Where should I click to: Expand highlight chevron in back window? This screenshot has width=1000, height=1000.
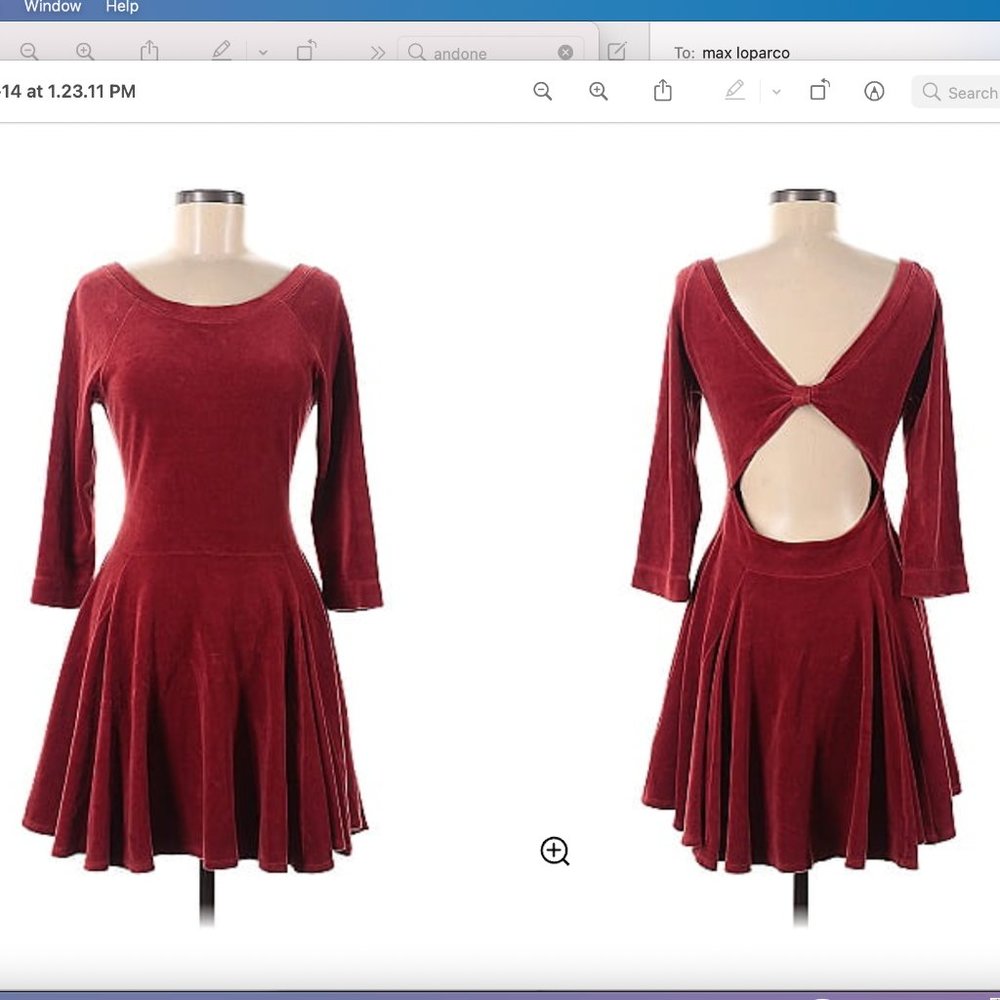[263, 52]
